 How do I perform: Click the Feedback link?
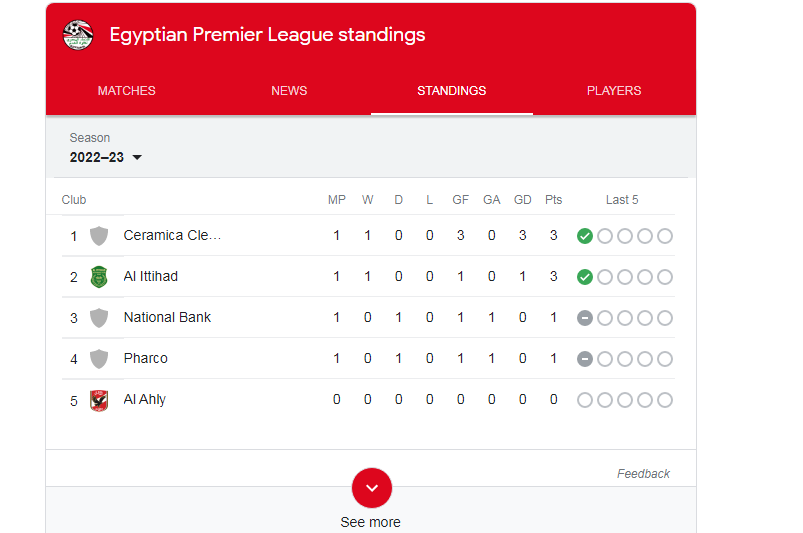[643, 474]
